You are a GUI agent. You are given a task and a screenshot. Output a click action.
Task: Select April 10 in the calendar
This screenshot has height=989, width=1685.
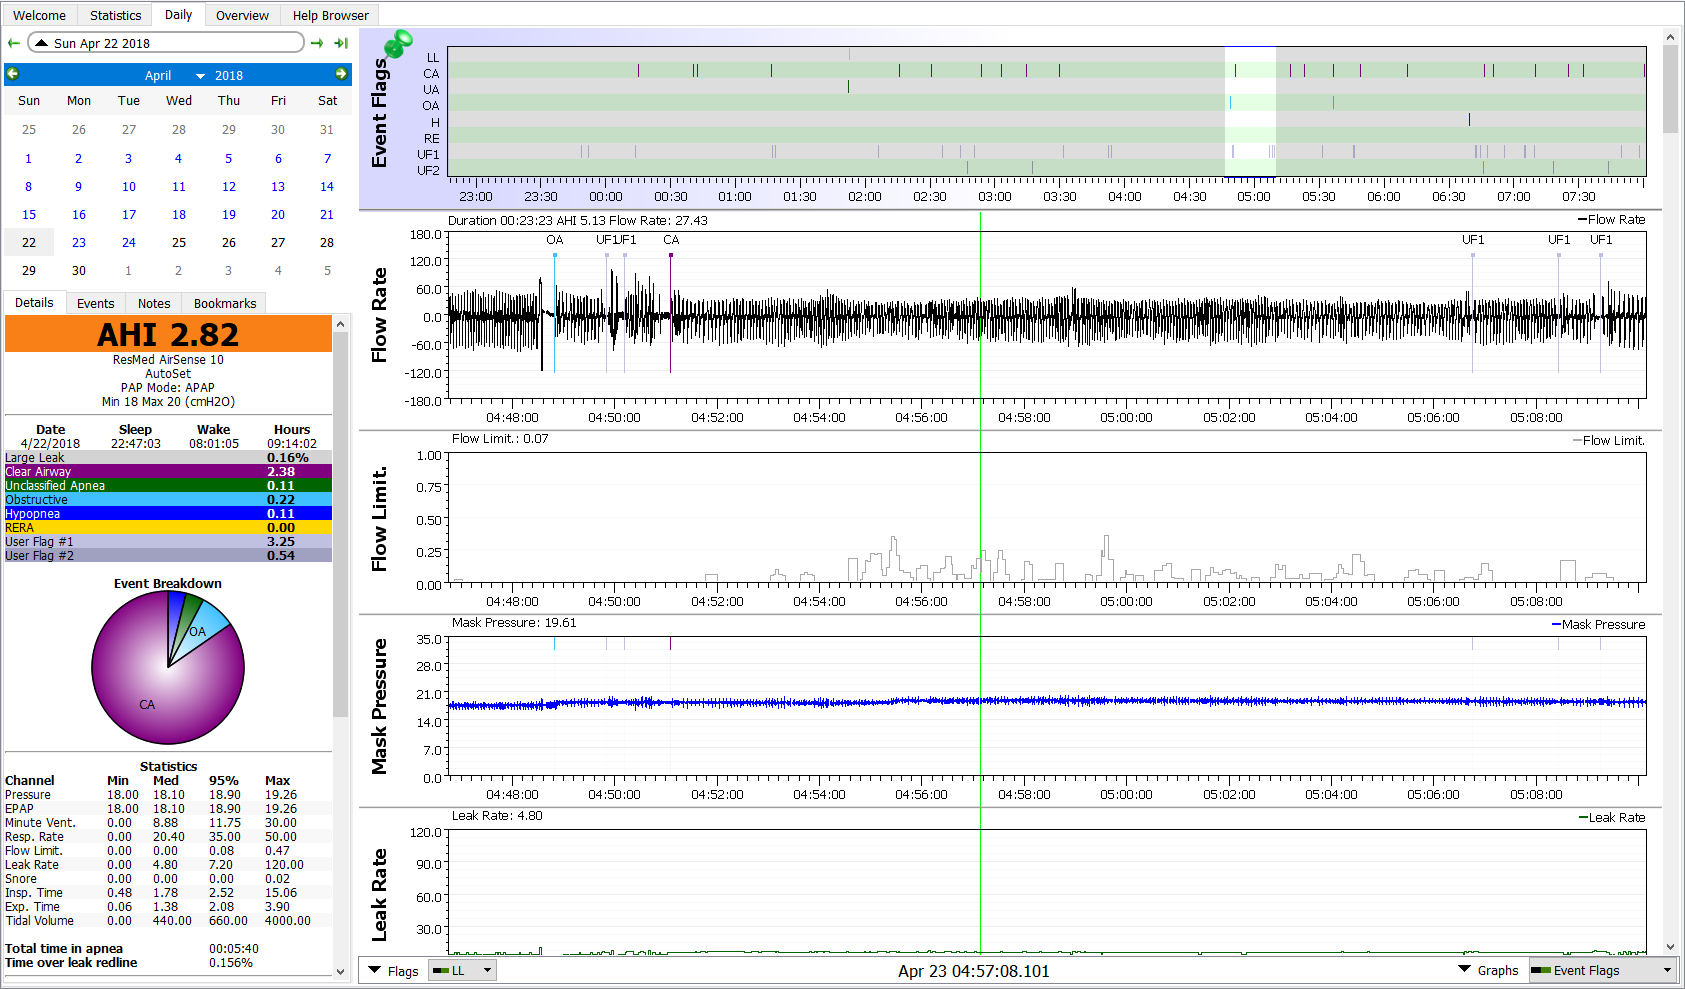coord(129,186)
